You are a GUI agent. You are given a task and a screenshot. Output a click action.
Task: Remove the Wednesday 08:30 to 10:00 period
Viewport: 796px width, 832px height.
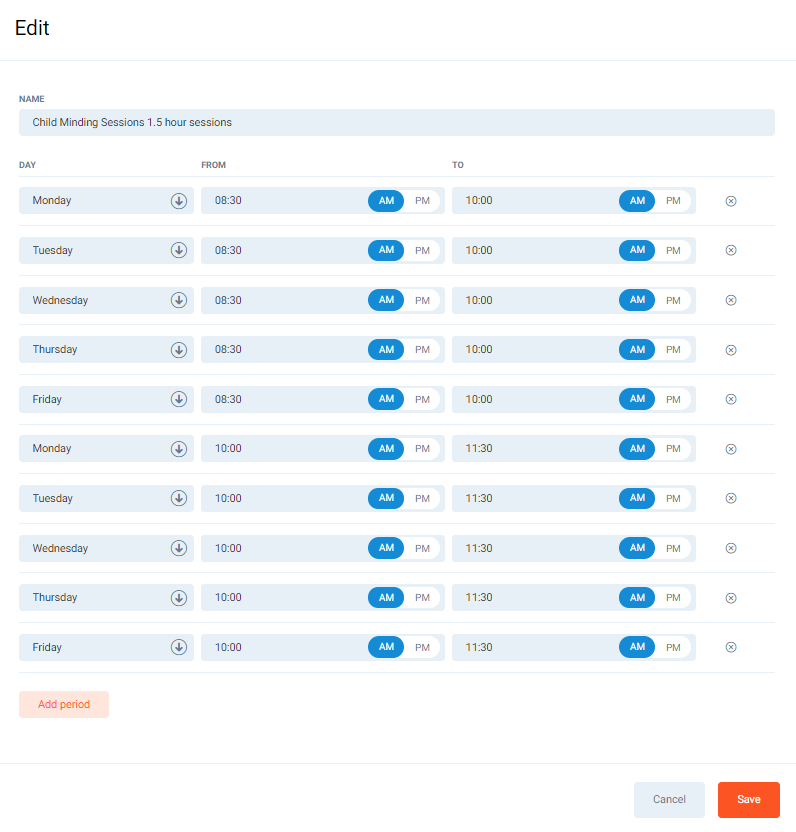point(730,300)
